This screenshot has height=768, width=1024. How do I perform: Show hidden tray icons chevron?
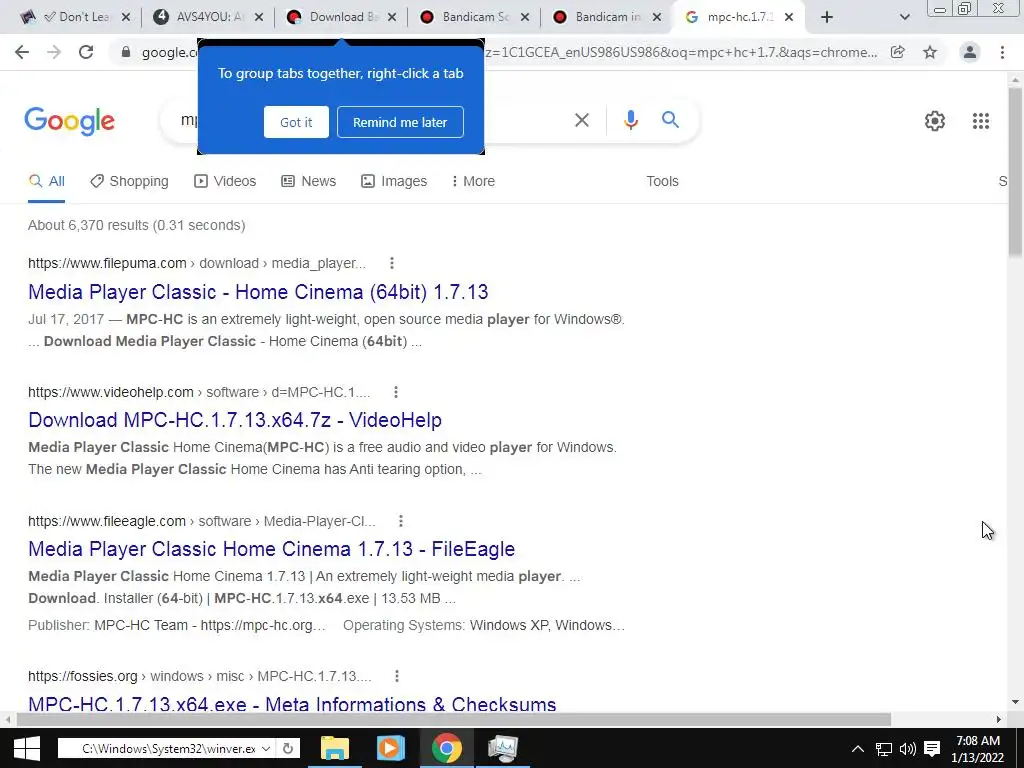[857, 749]
